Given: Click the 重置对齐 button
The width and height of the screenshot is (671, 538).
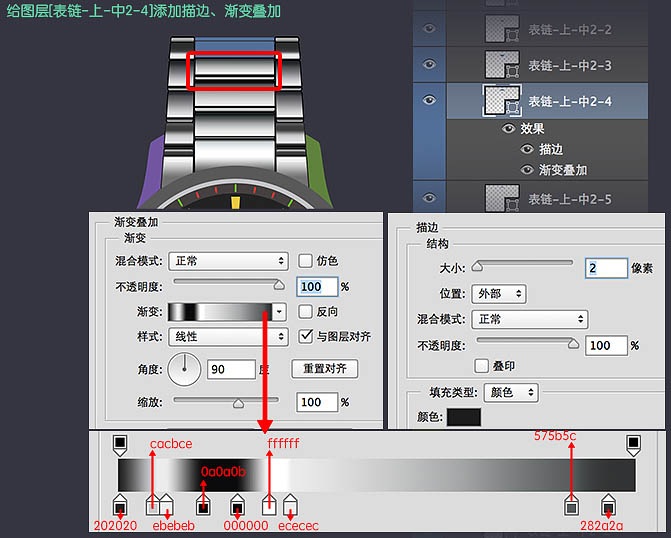Looking at the screenshot, I should [325, 369].
